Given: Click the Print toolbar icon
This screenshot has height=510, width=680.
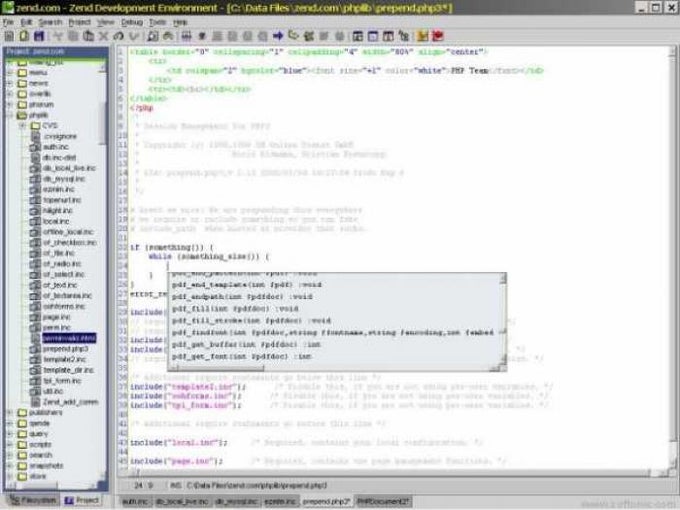Looking at the screenshot, I should (x=186, y=36).
